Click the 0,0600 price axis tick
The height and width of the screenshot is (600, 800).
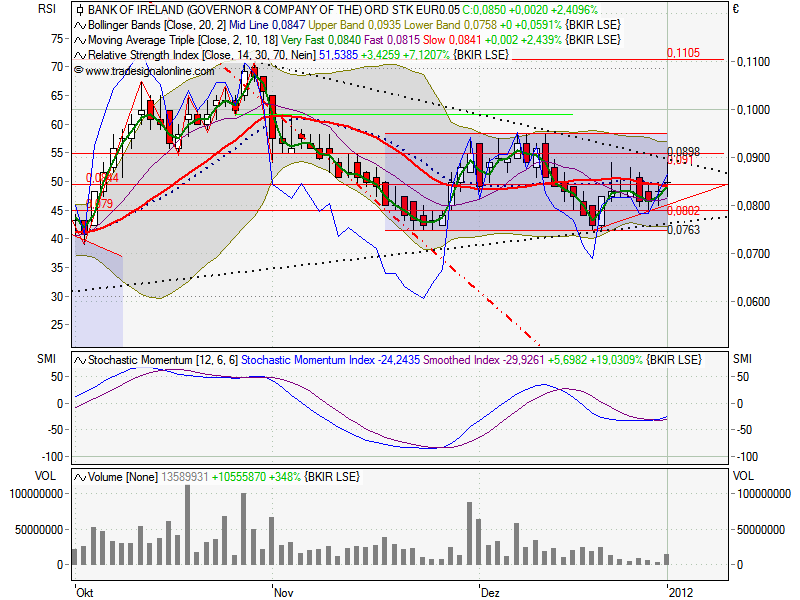(754, 302)
